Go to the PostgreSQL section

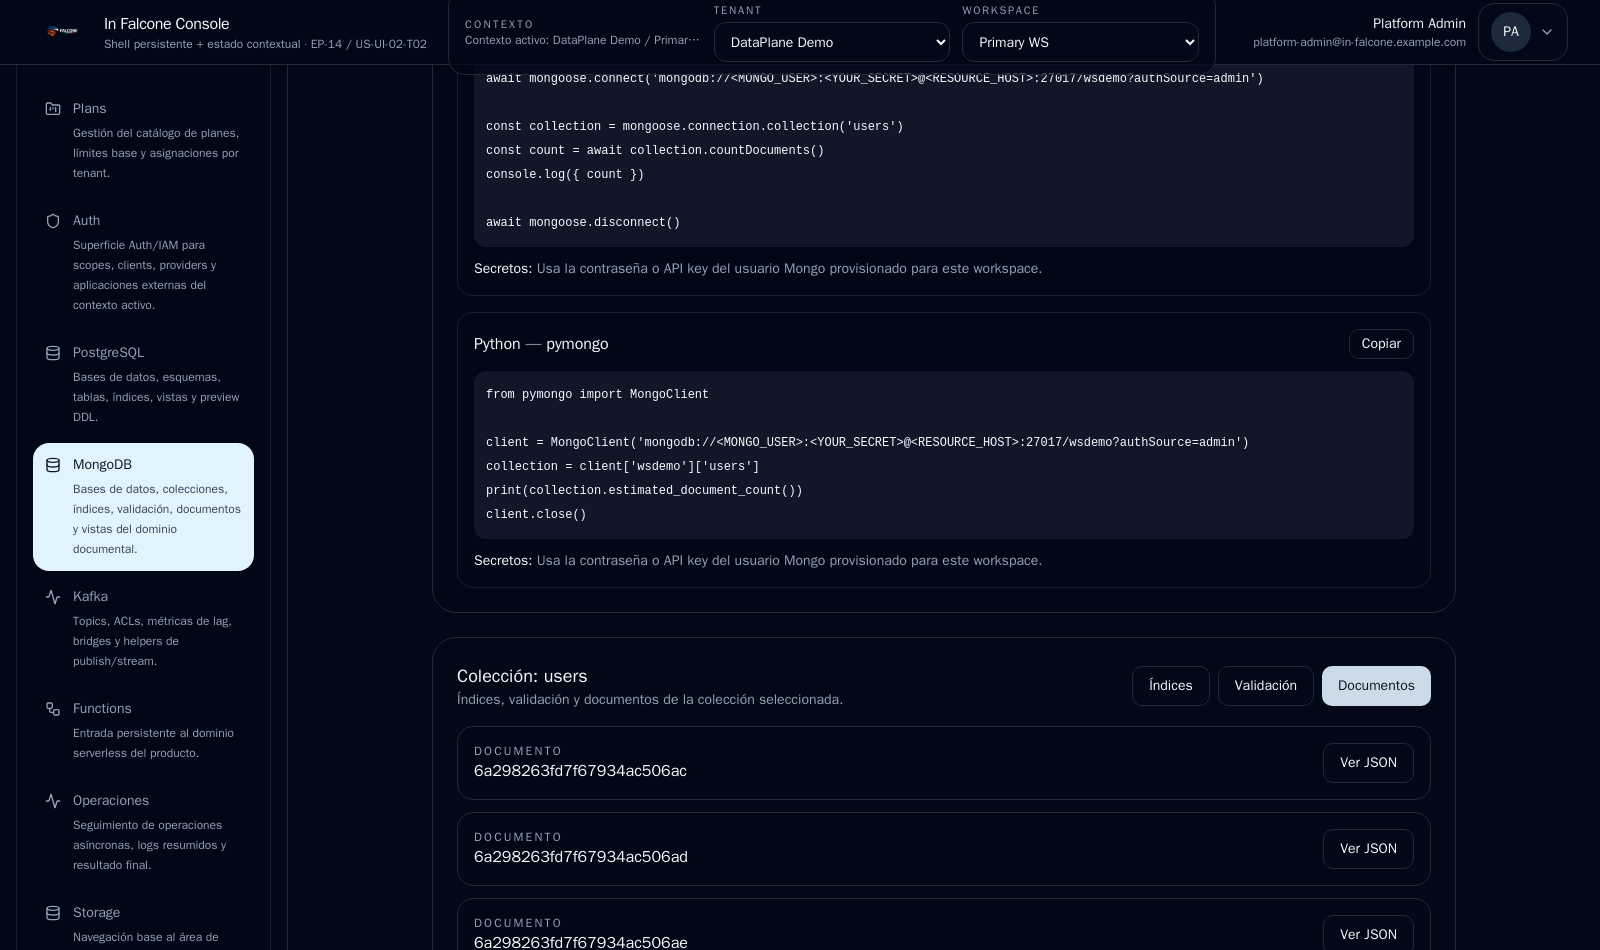click(143, 383)
